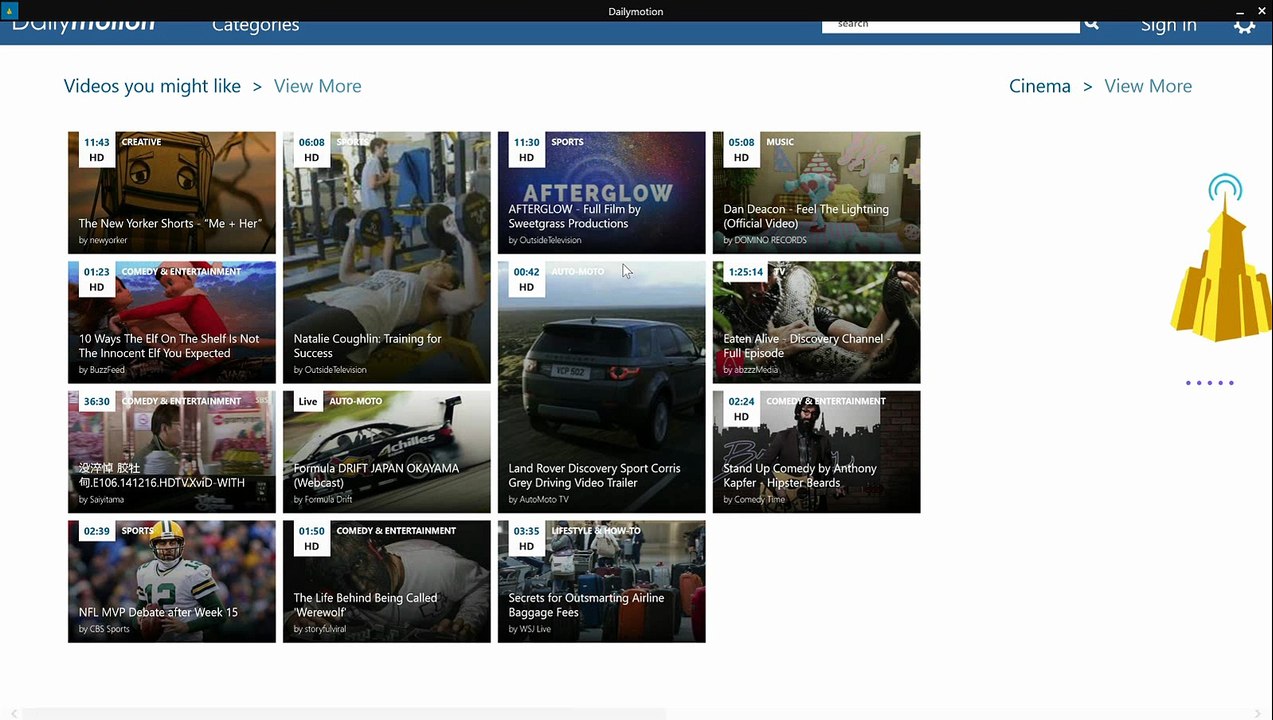The width and height of the screenshot is (1273, 720).
Task: Click left arrow of bottom scrollbar
Action: point(14,713)
